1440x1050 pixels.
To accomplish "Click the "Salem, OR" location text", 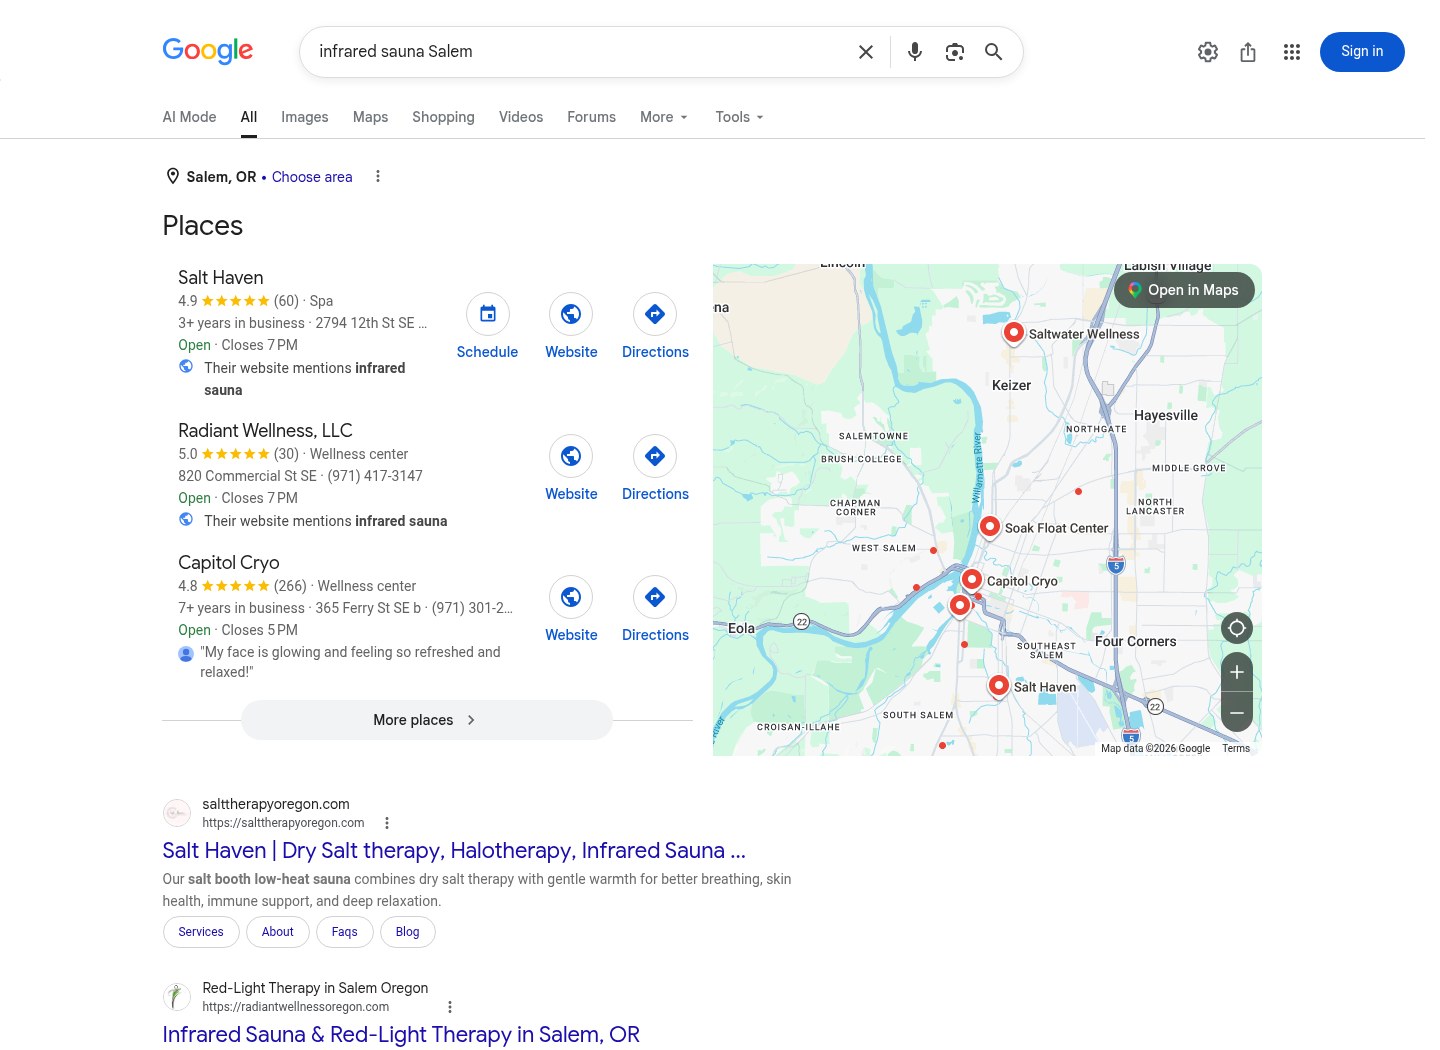I will click(x=221, y=177).
